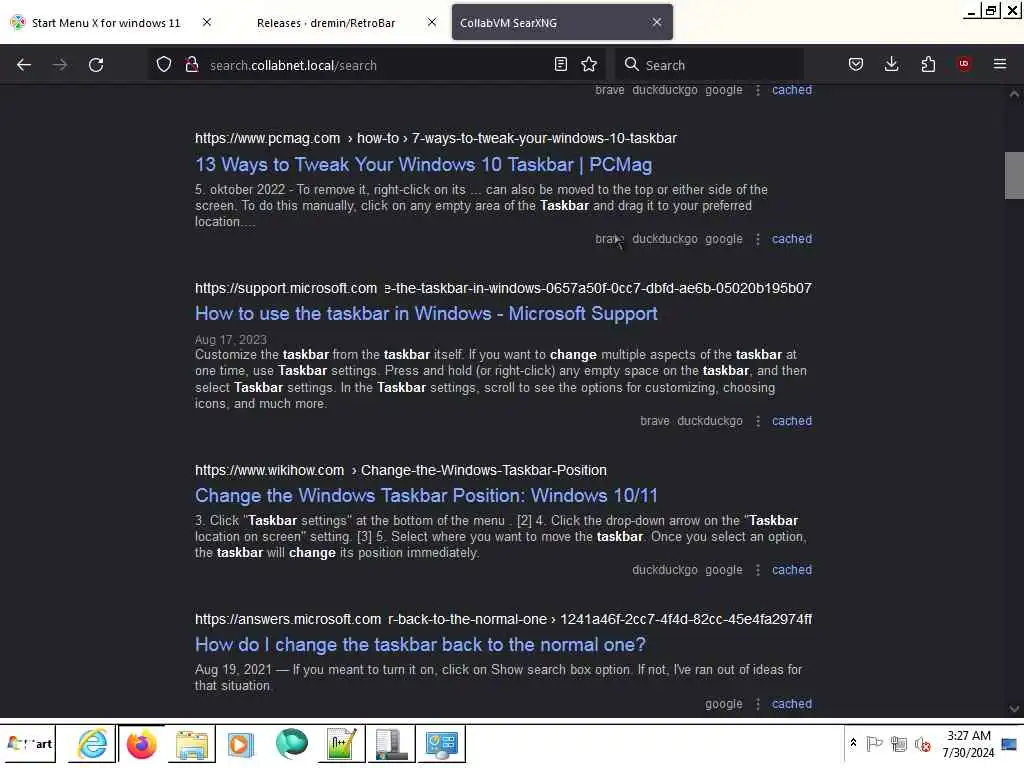
Task: Open tracking protection shield icon
Action: pos(164,65)
